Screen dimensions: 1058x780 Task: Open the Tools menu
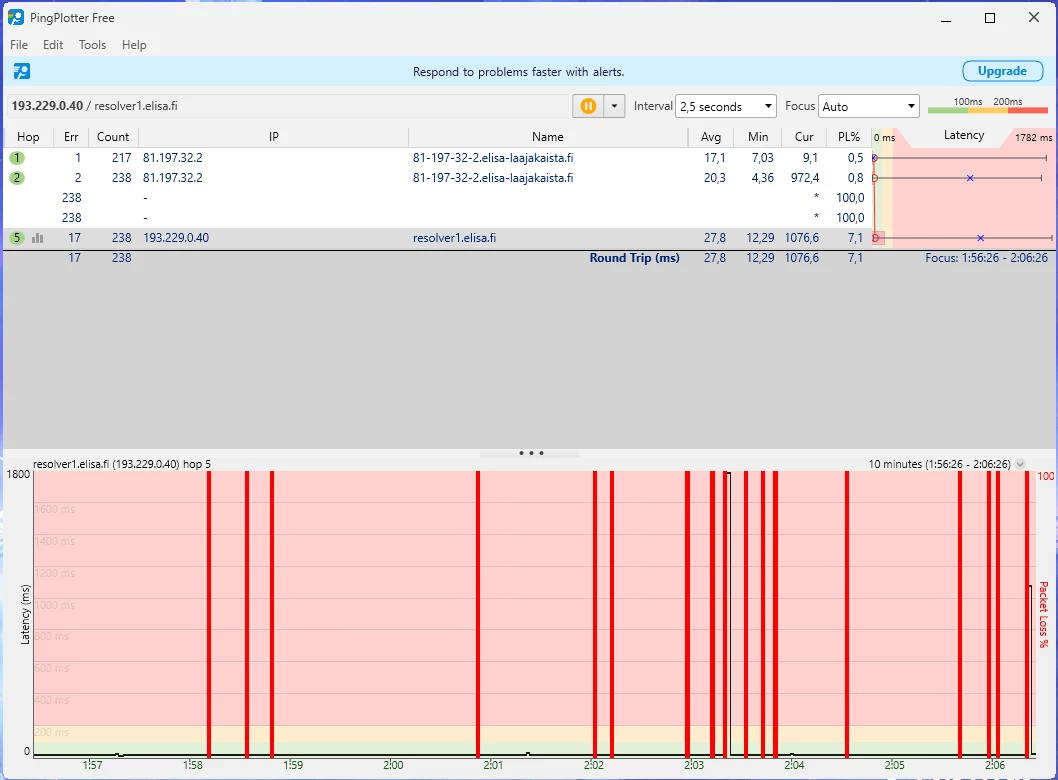92,45
